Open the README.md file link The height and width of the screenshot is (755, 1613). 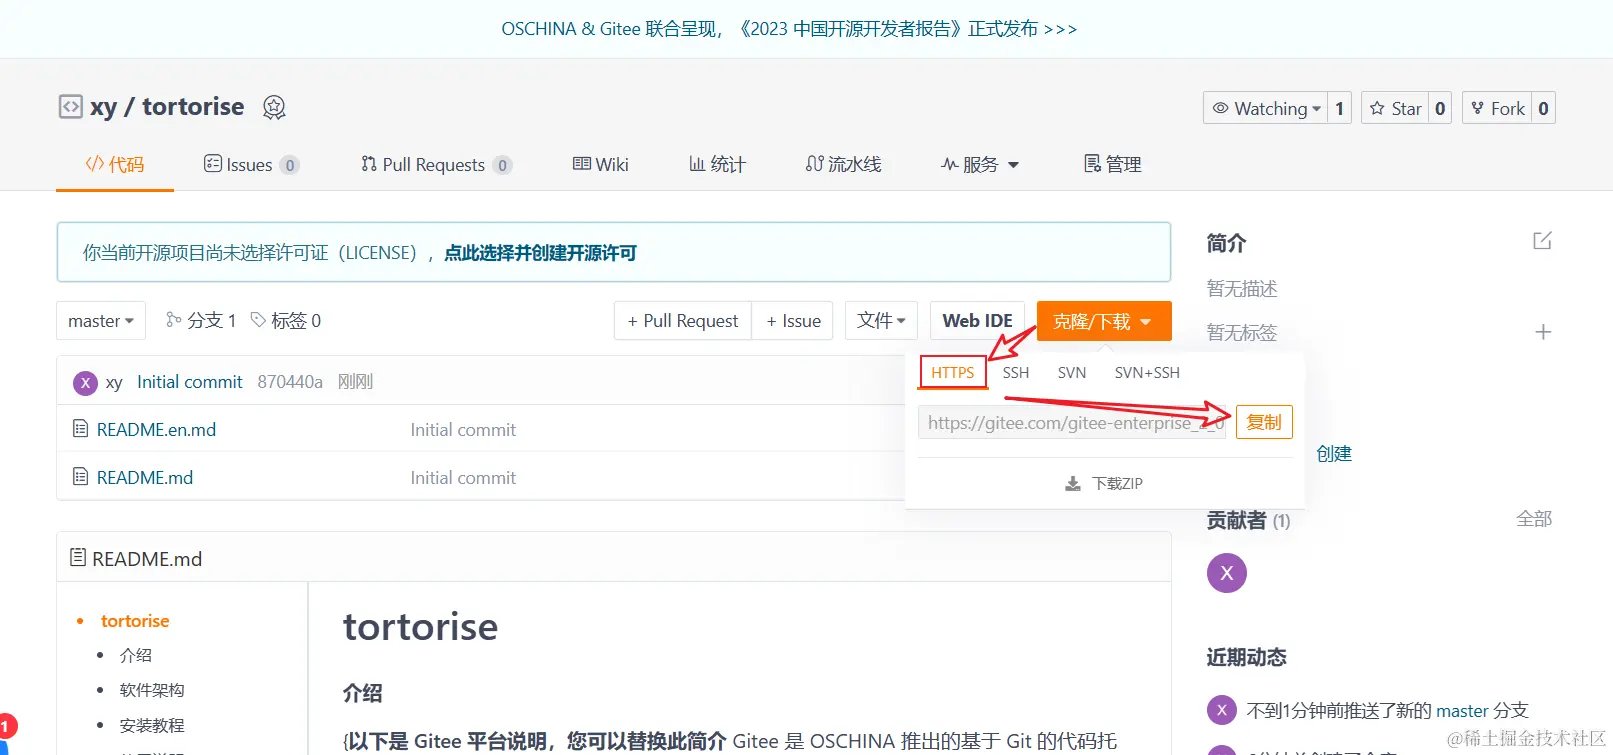tap(145, 478)
